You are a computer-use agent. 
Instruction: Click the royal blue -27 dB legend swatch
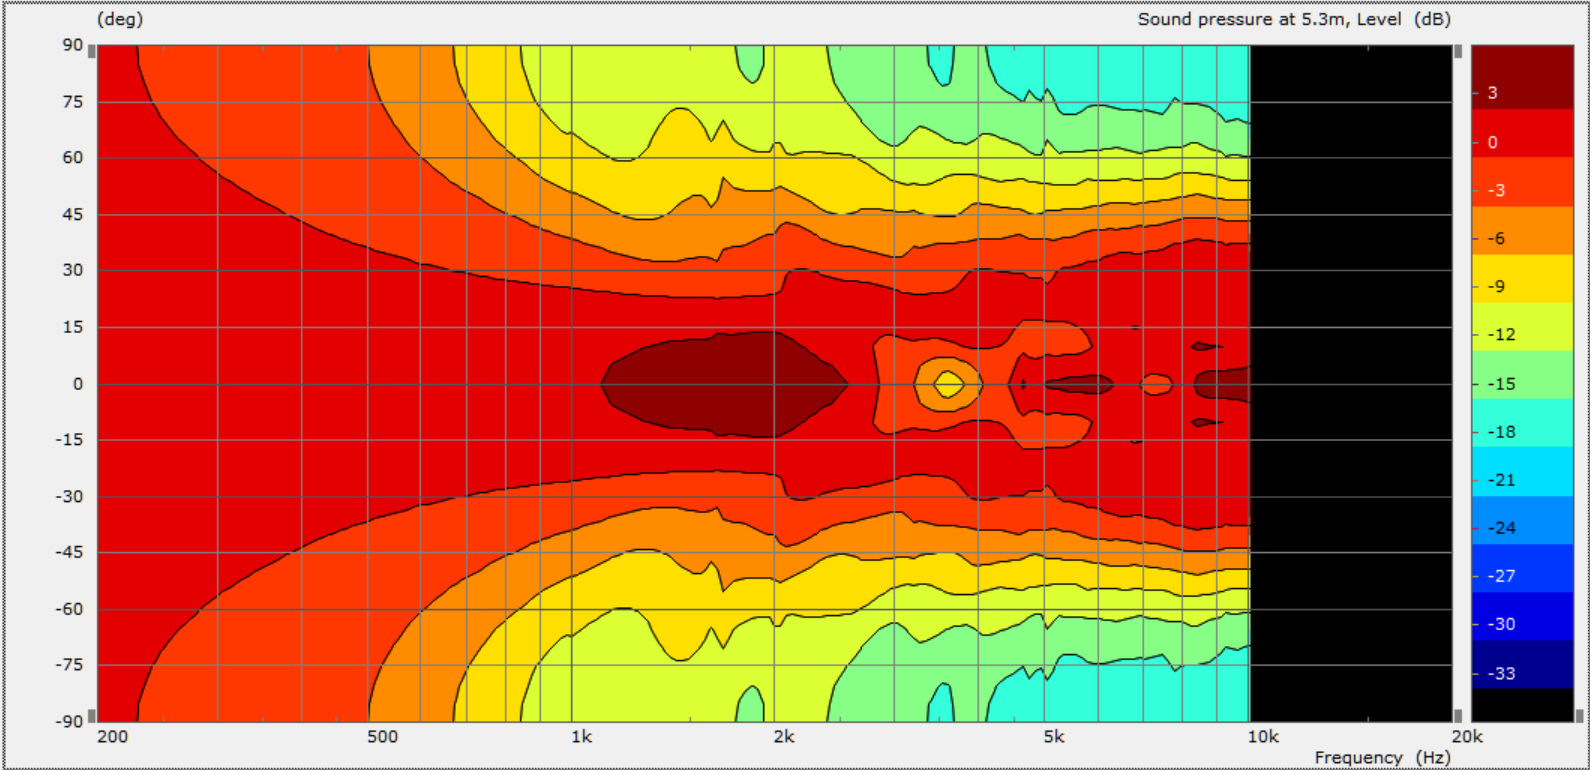coord(1522,568)
